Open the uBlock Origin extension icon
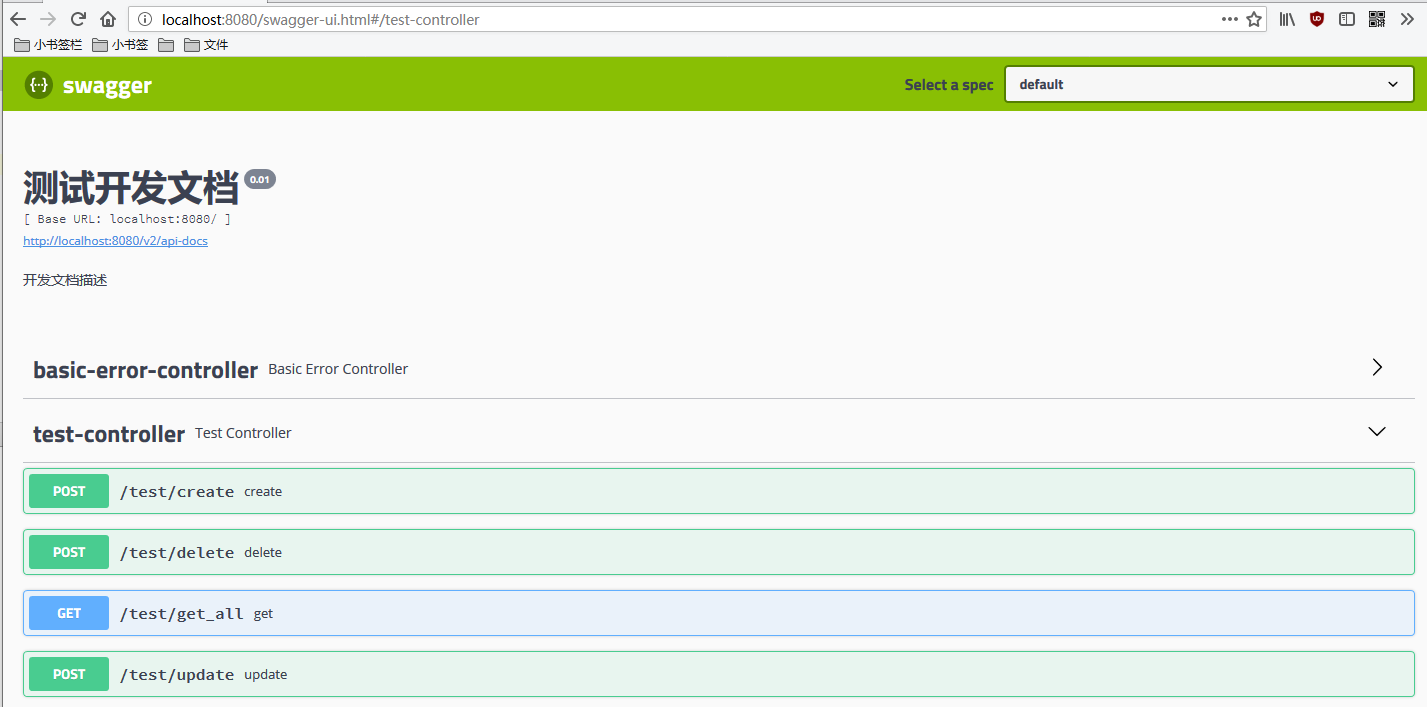 [x=1317, y=19]
